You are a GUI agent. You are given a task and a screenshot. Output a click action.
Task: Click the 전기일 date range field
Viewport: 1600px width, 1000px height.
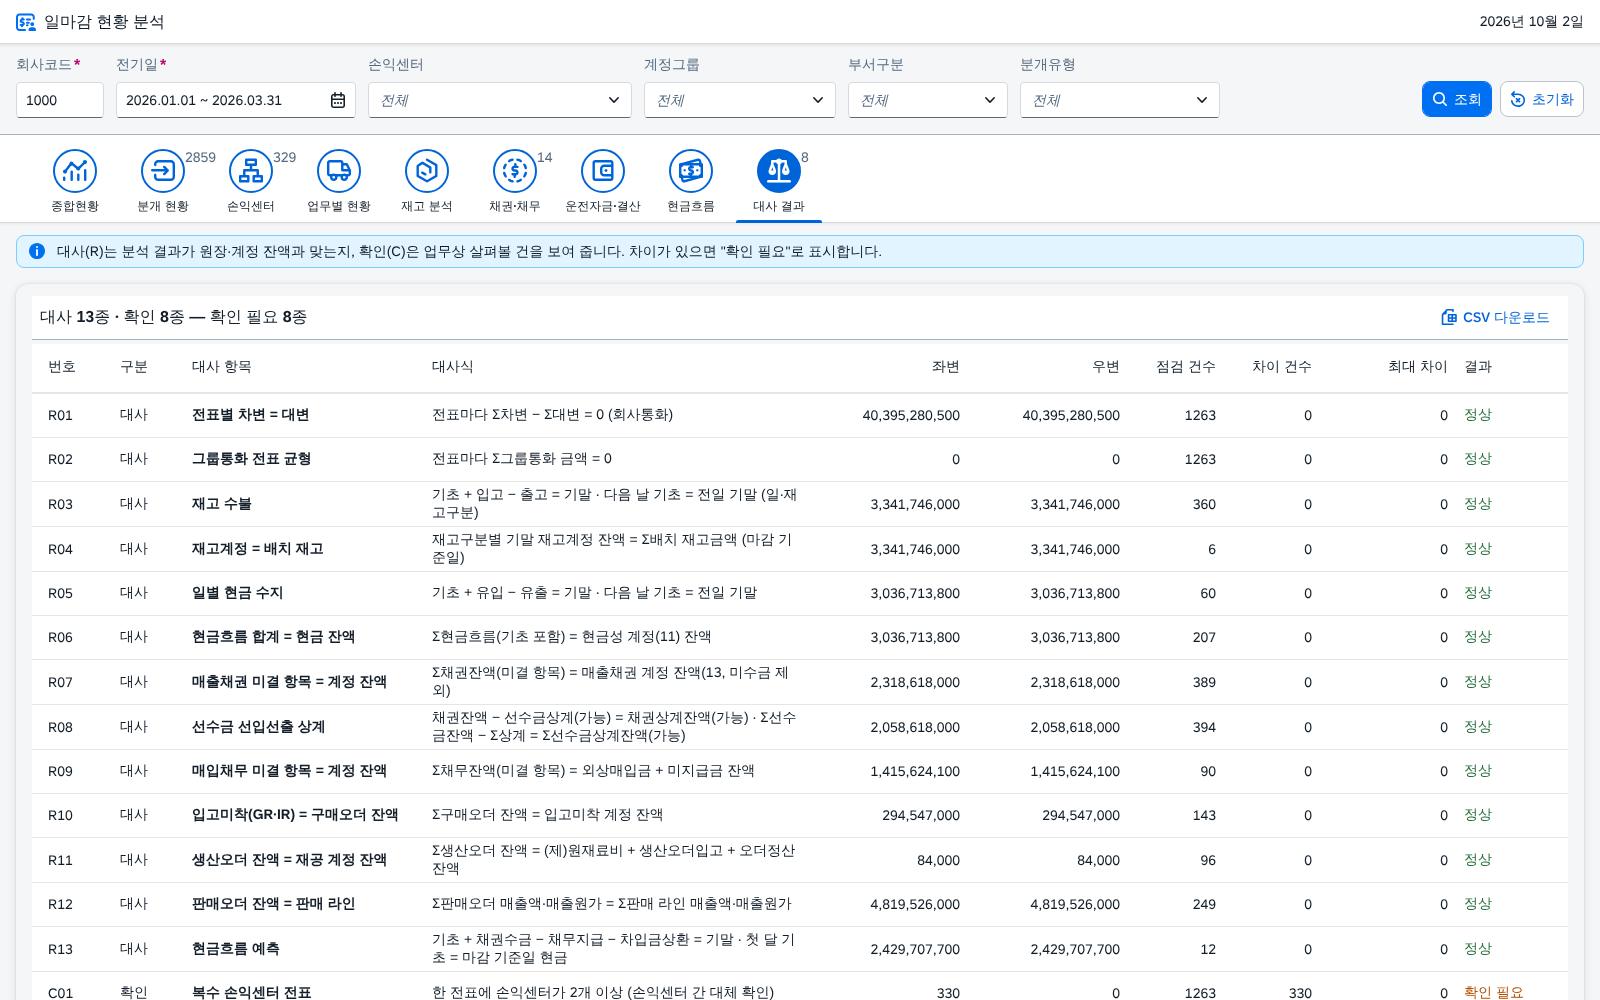[236, 100]
